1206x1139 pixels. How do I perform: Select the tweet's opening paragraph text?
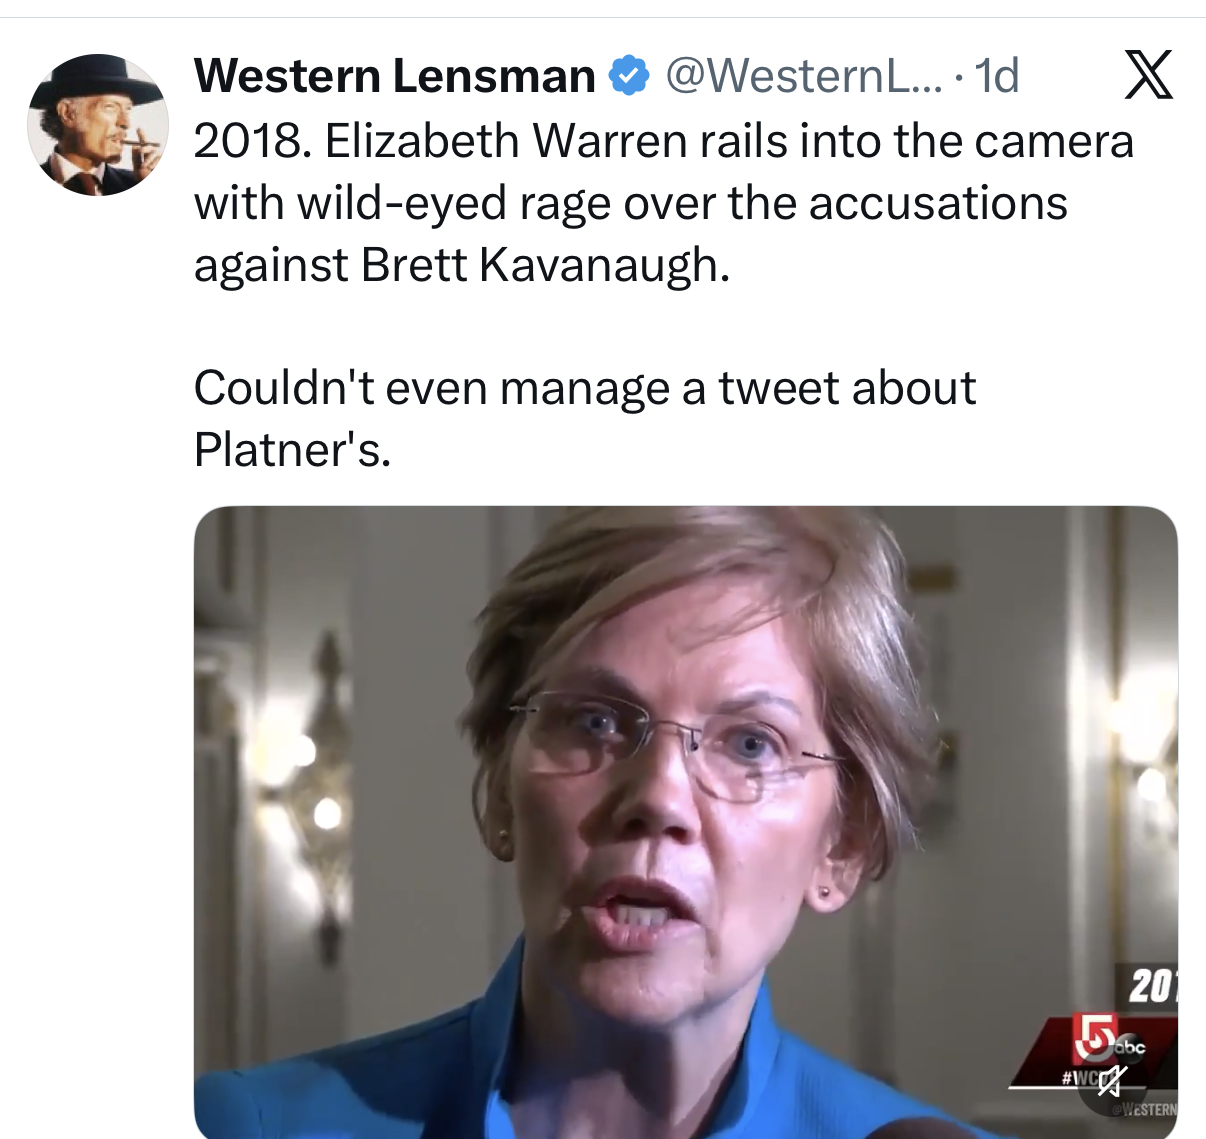664,203
